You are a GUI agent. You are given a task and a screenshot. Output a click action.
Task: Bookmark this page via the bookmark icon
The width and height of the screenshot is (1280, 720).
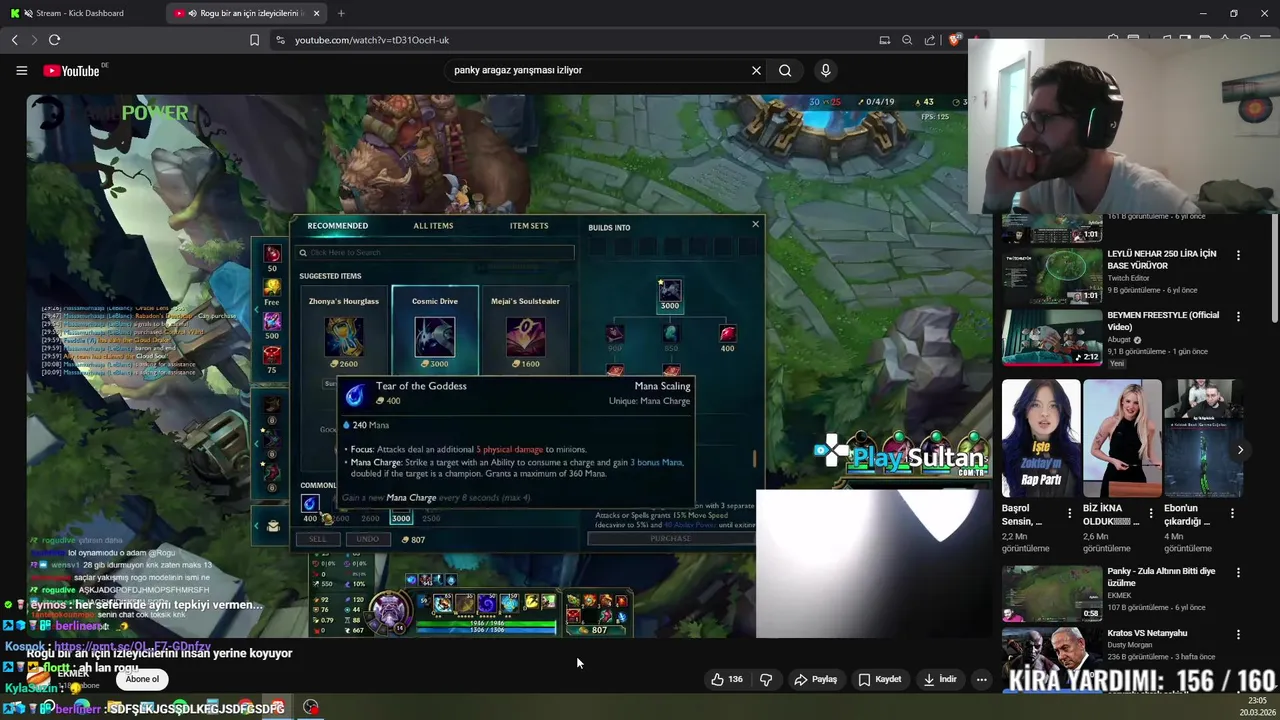[x=254, y=40]
